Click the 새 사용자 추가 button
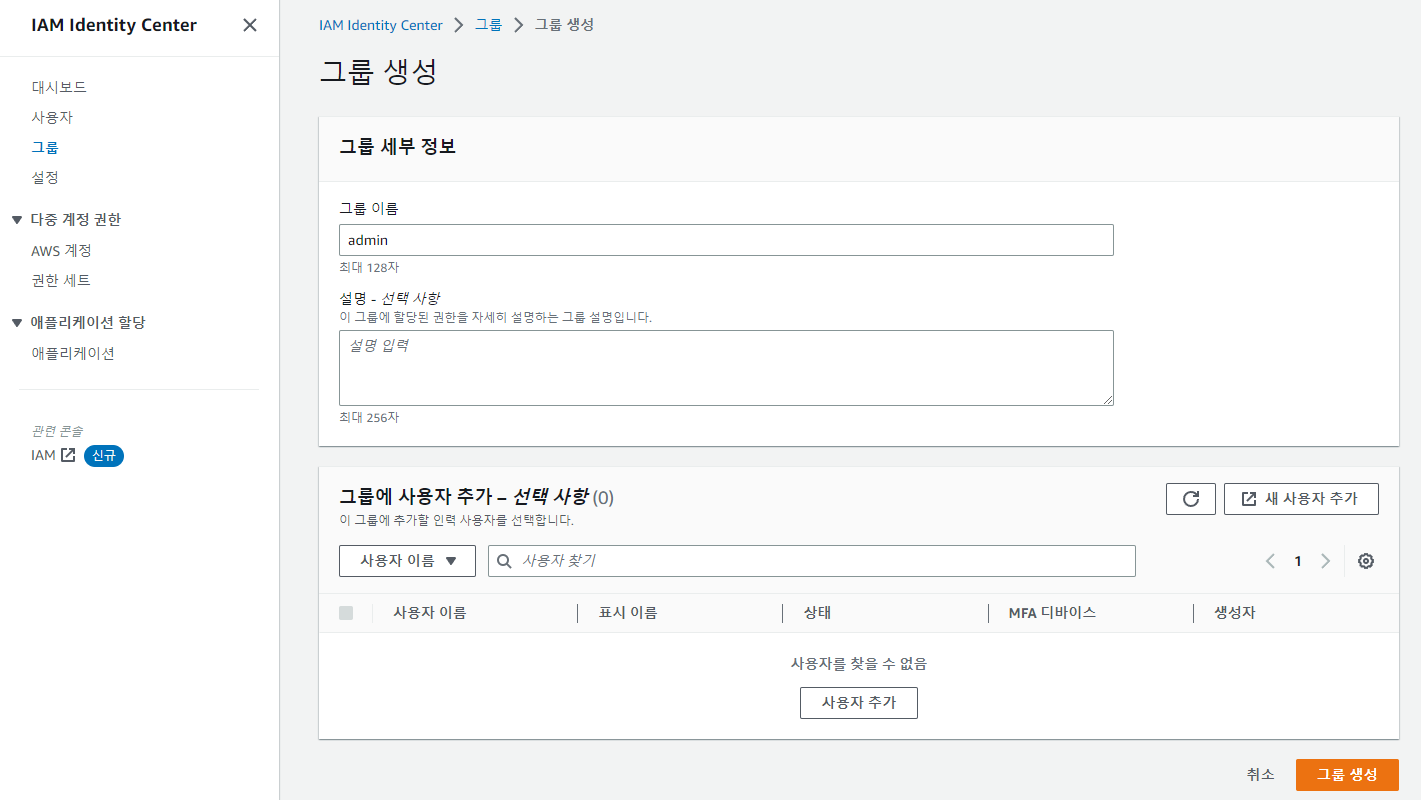This screenshot has height=800, width=1421. (x=1301, y=499)
